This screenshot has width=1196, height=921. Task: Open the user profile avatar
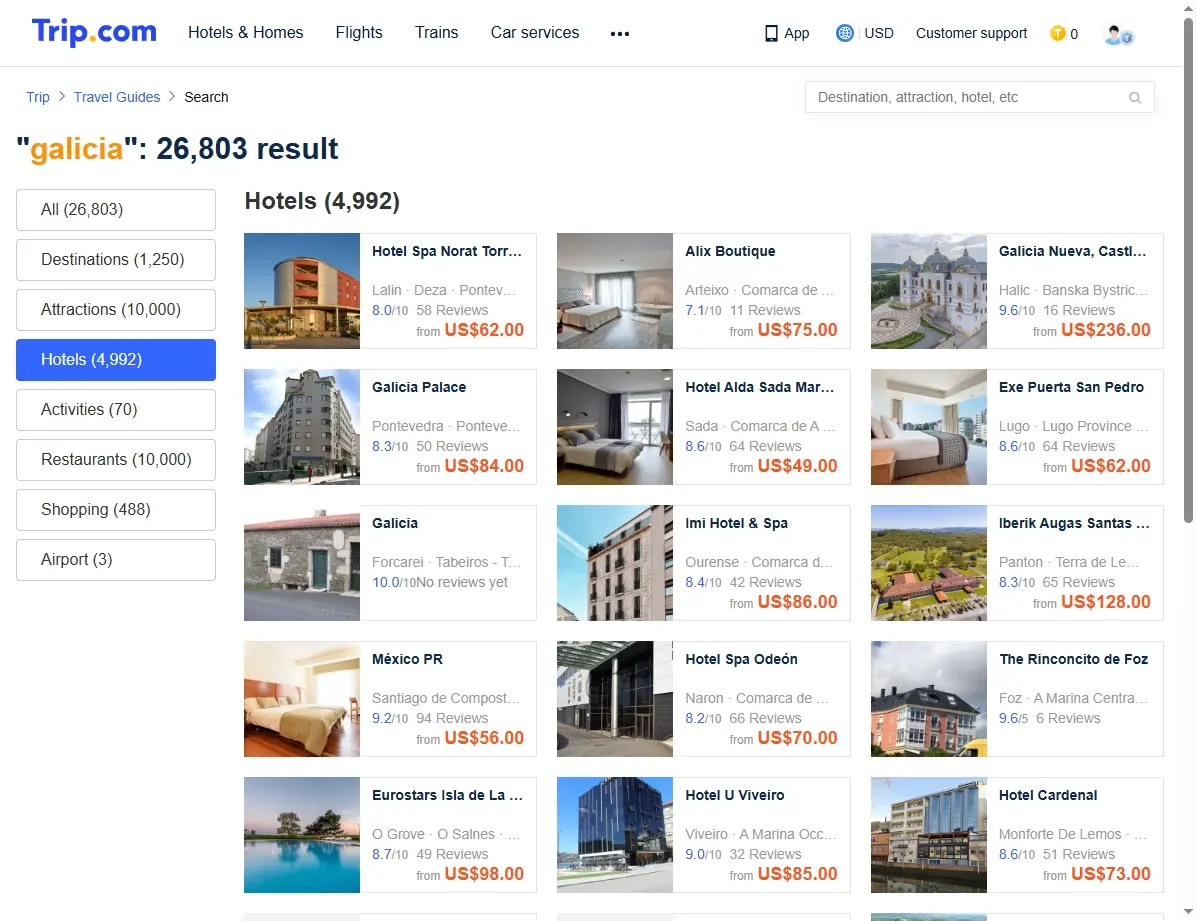tap(1118, 34)
